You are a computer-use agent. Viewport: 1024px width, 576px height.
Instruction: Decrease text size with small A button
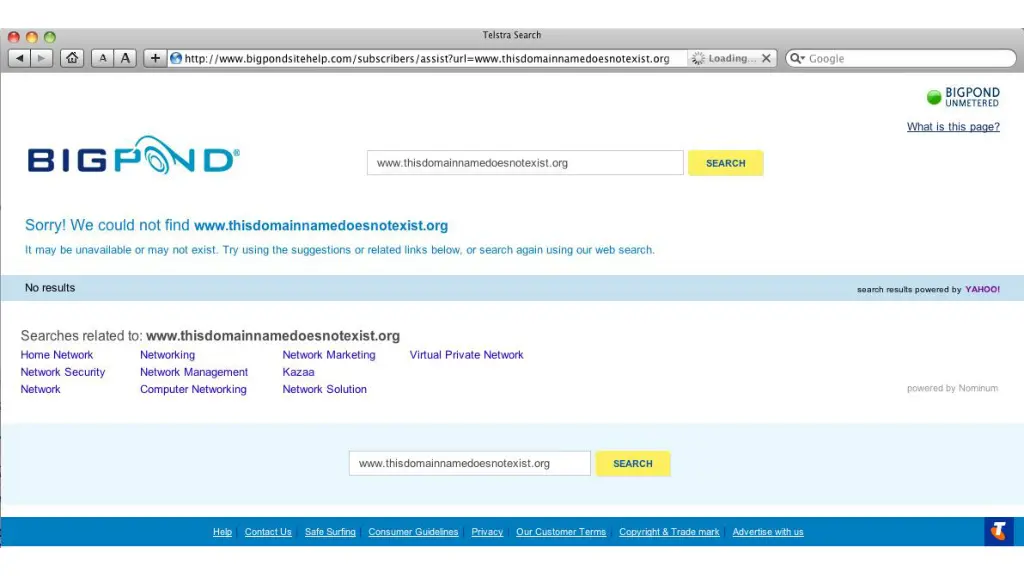(103, 58)
